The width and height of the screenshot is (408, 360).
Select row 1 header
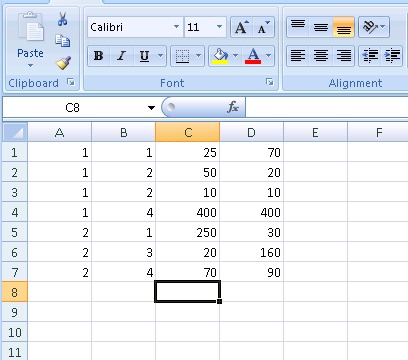click(x=15, y=152)
